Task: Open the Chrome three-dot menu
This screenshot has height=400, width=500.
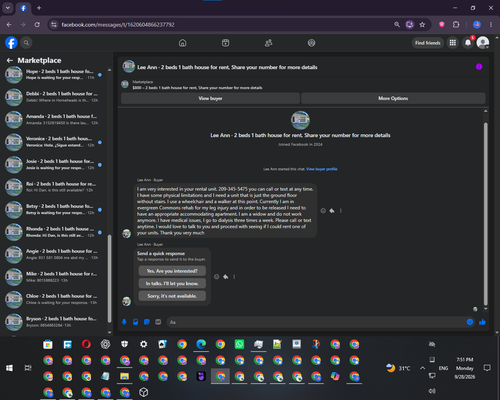Action: coord(491,25)
